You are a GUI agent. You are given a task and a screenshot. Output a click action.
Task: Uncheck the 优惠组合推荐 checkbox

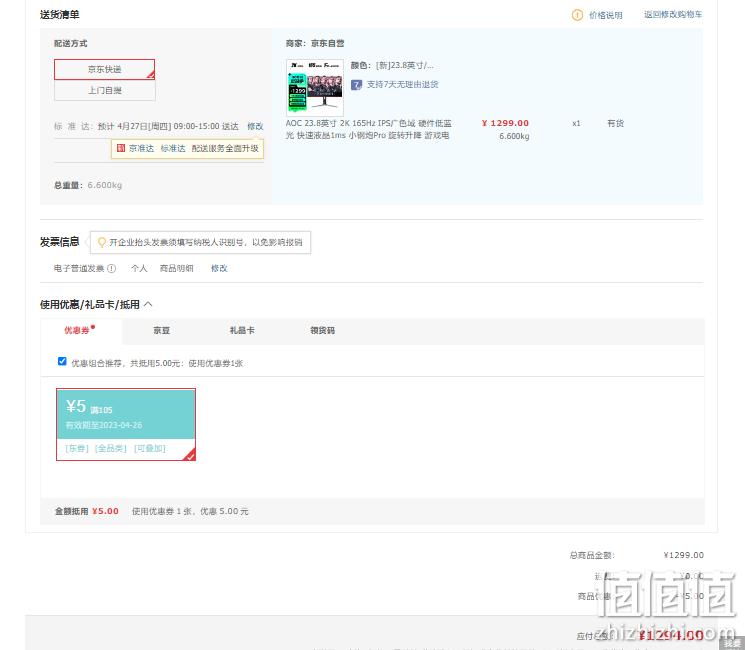coord(62,361)
